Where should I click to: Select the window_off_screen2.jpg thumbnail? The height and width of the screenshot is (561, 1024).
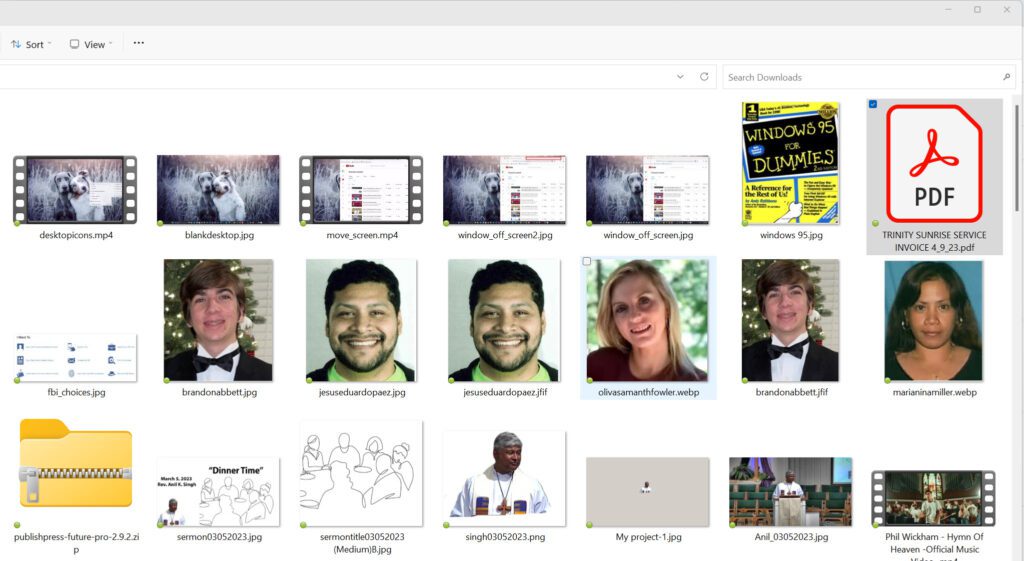pyautogui.click(x=505, y=189)
